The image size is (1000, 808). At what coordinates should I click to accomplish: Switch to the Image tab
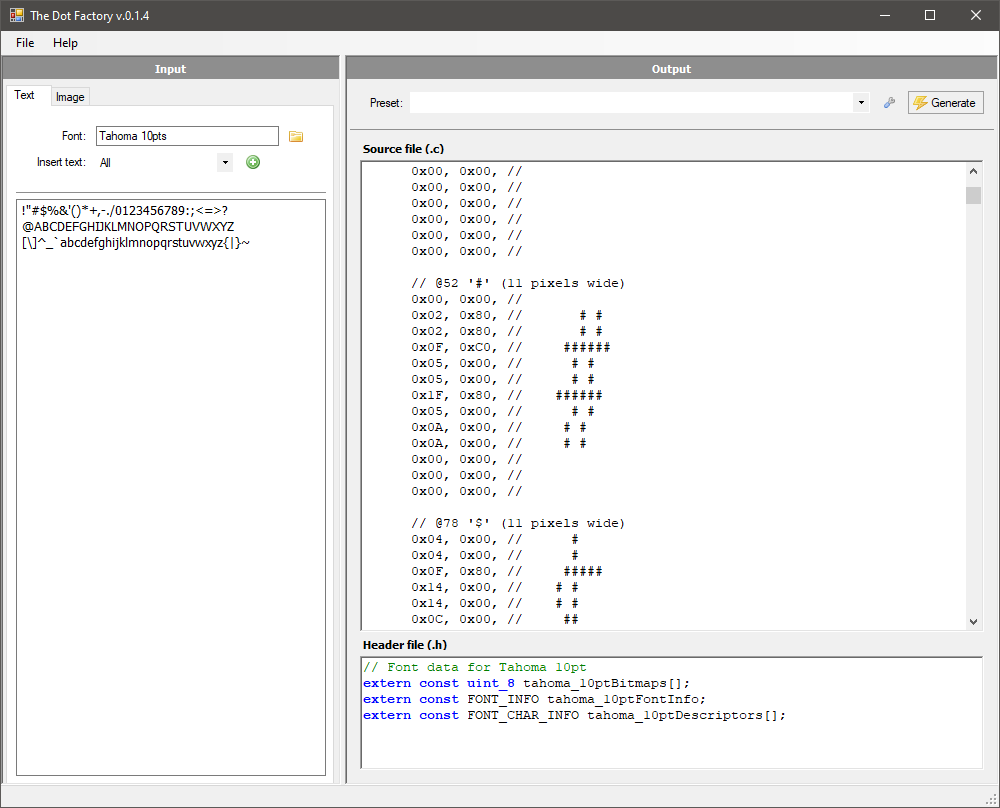coord(70,97)
